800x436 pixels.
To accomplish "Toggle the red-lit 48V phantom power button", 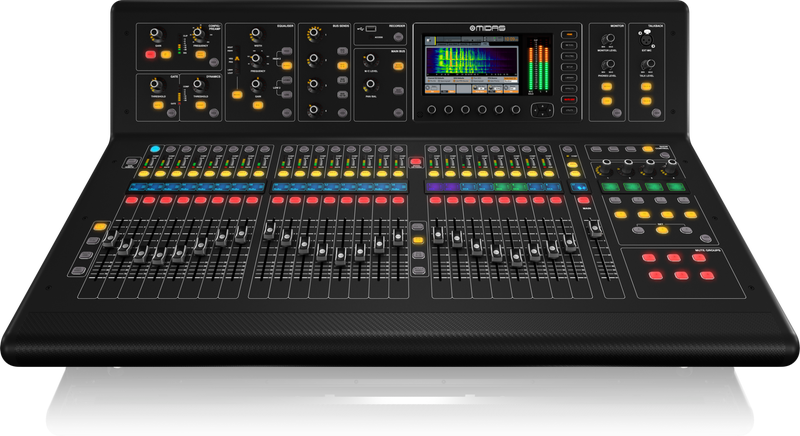I will coord(151,54).
